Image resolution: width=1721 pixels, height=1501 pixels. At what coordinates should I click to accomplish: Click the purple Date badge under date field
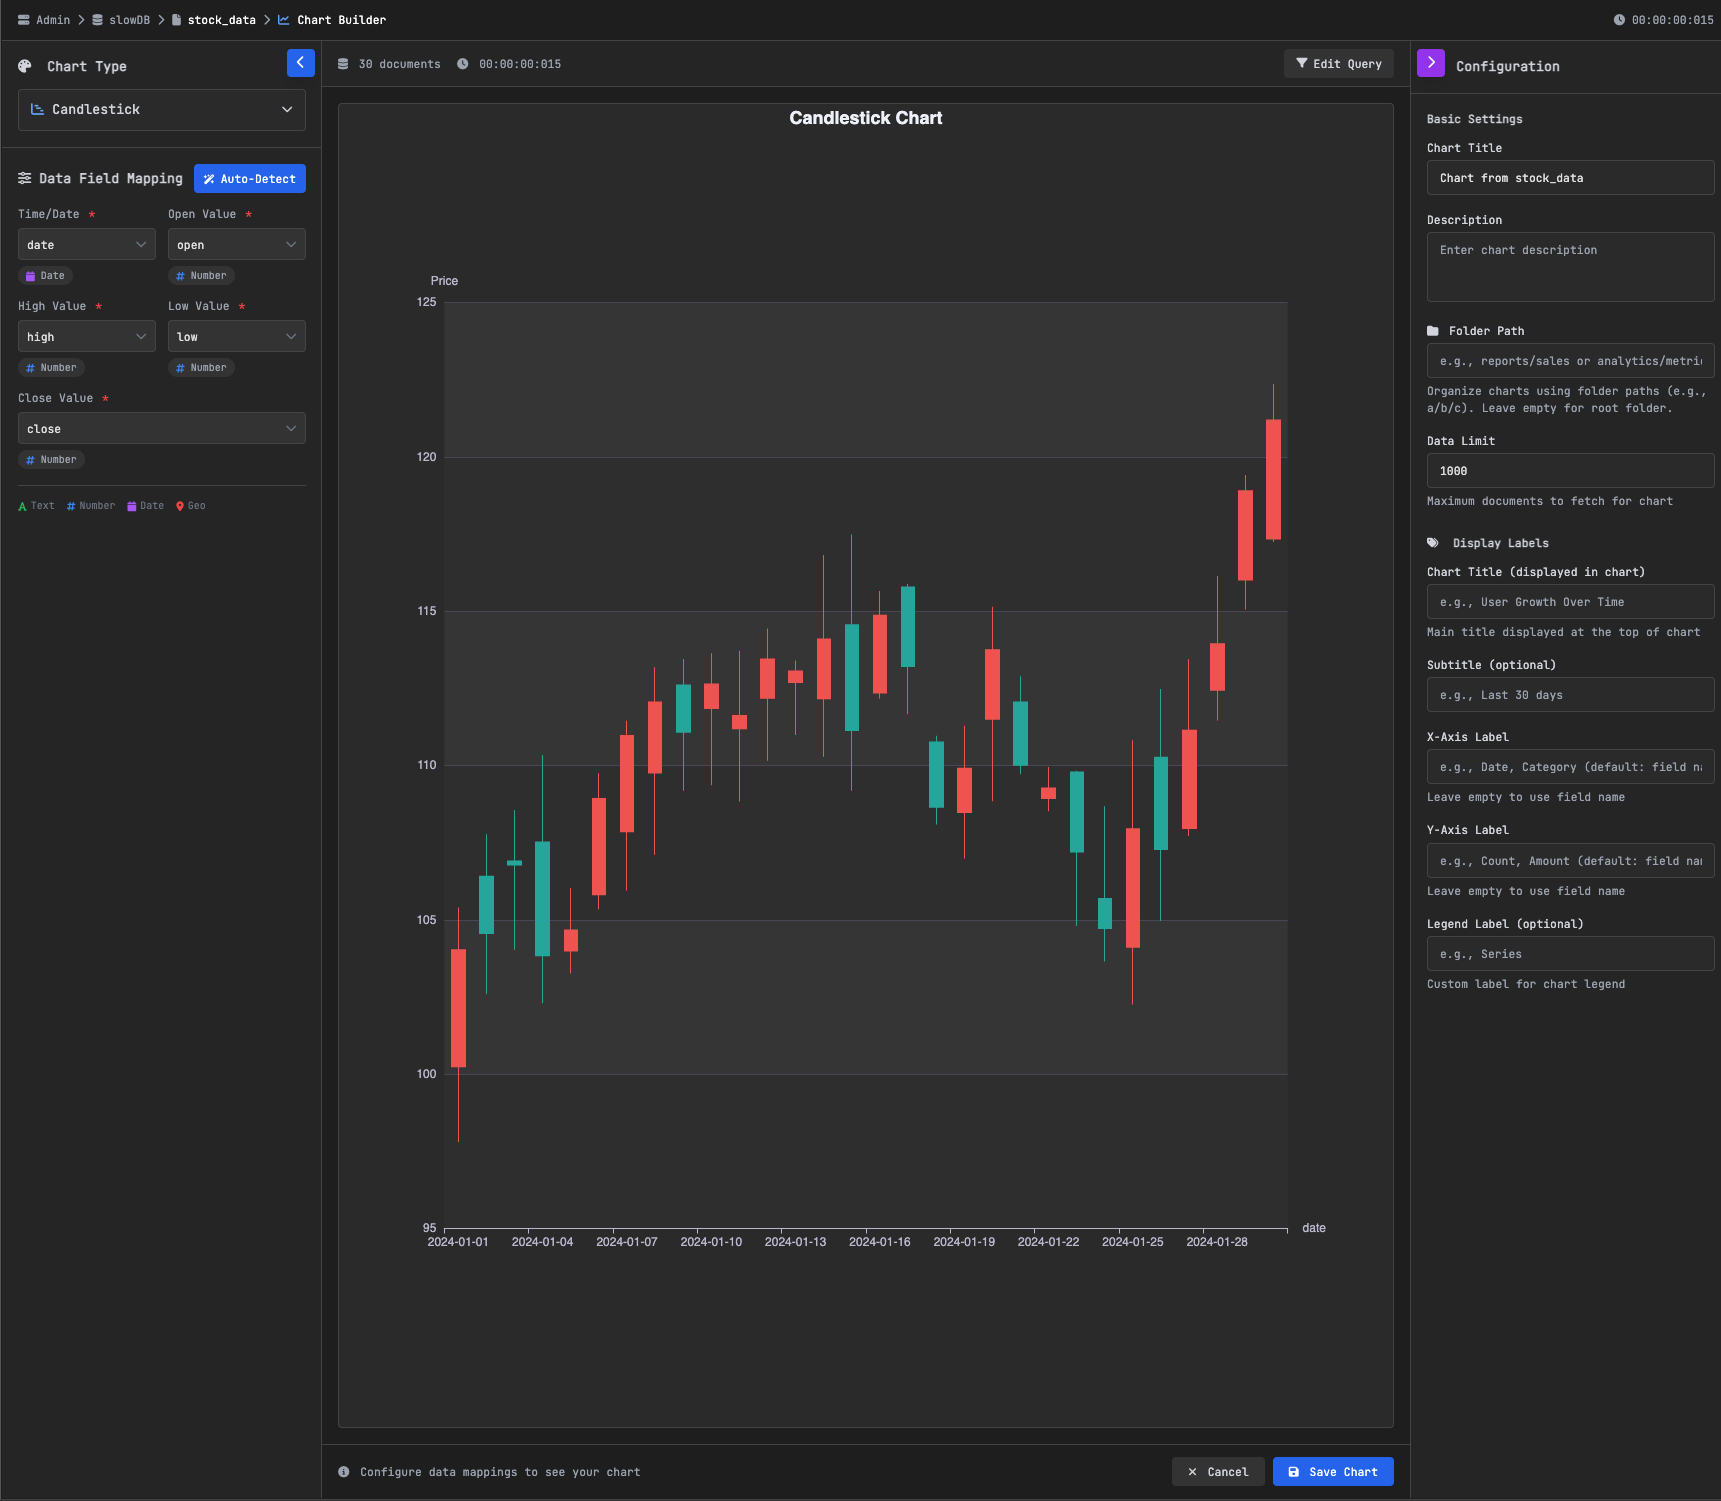click(x=45, y=275)
